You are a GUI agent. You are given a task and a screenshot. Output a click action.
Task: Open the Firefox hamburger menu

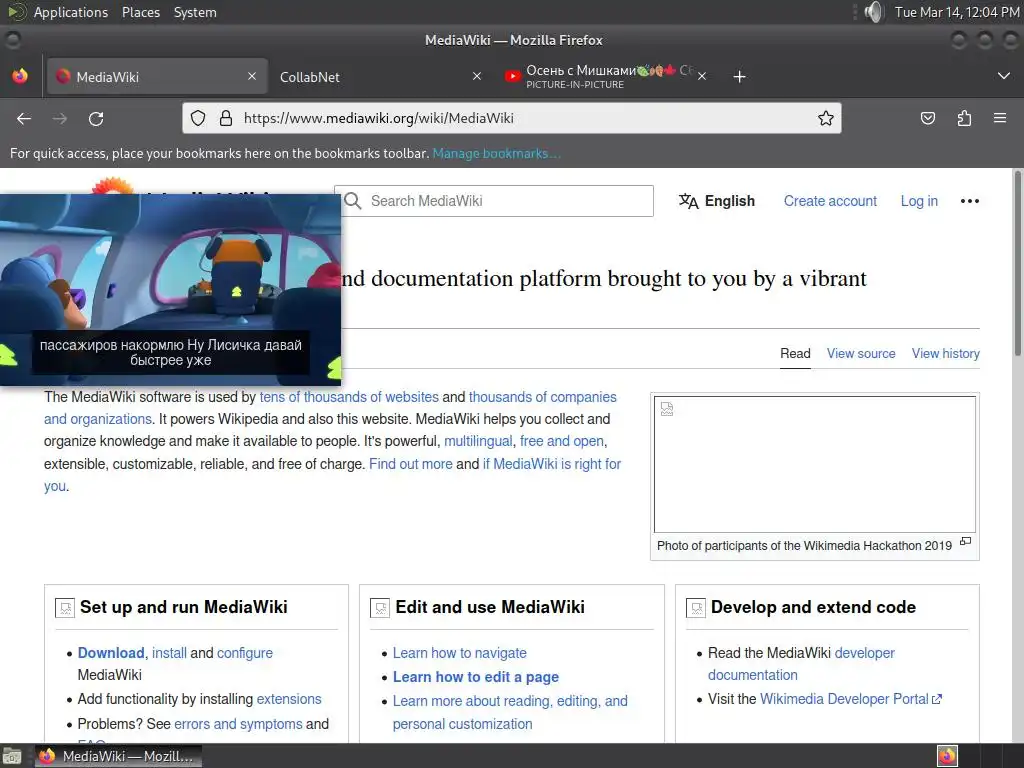(x=1000, y=118)
